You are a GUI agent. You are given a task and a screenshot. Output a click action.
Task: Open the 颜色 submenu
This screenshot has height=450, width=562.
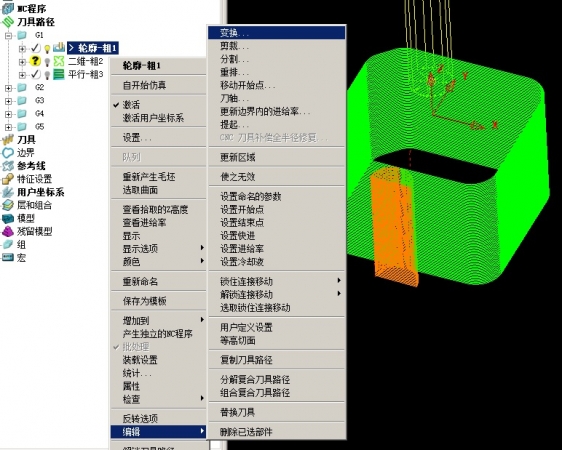click(x=158, y=262)
